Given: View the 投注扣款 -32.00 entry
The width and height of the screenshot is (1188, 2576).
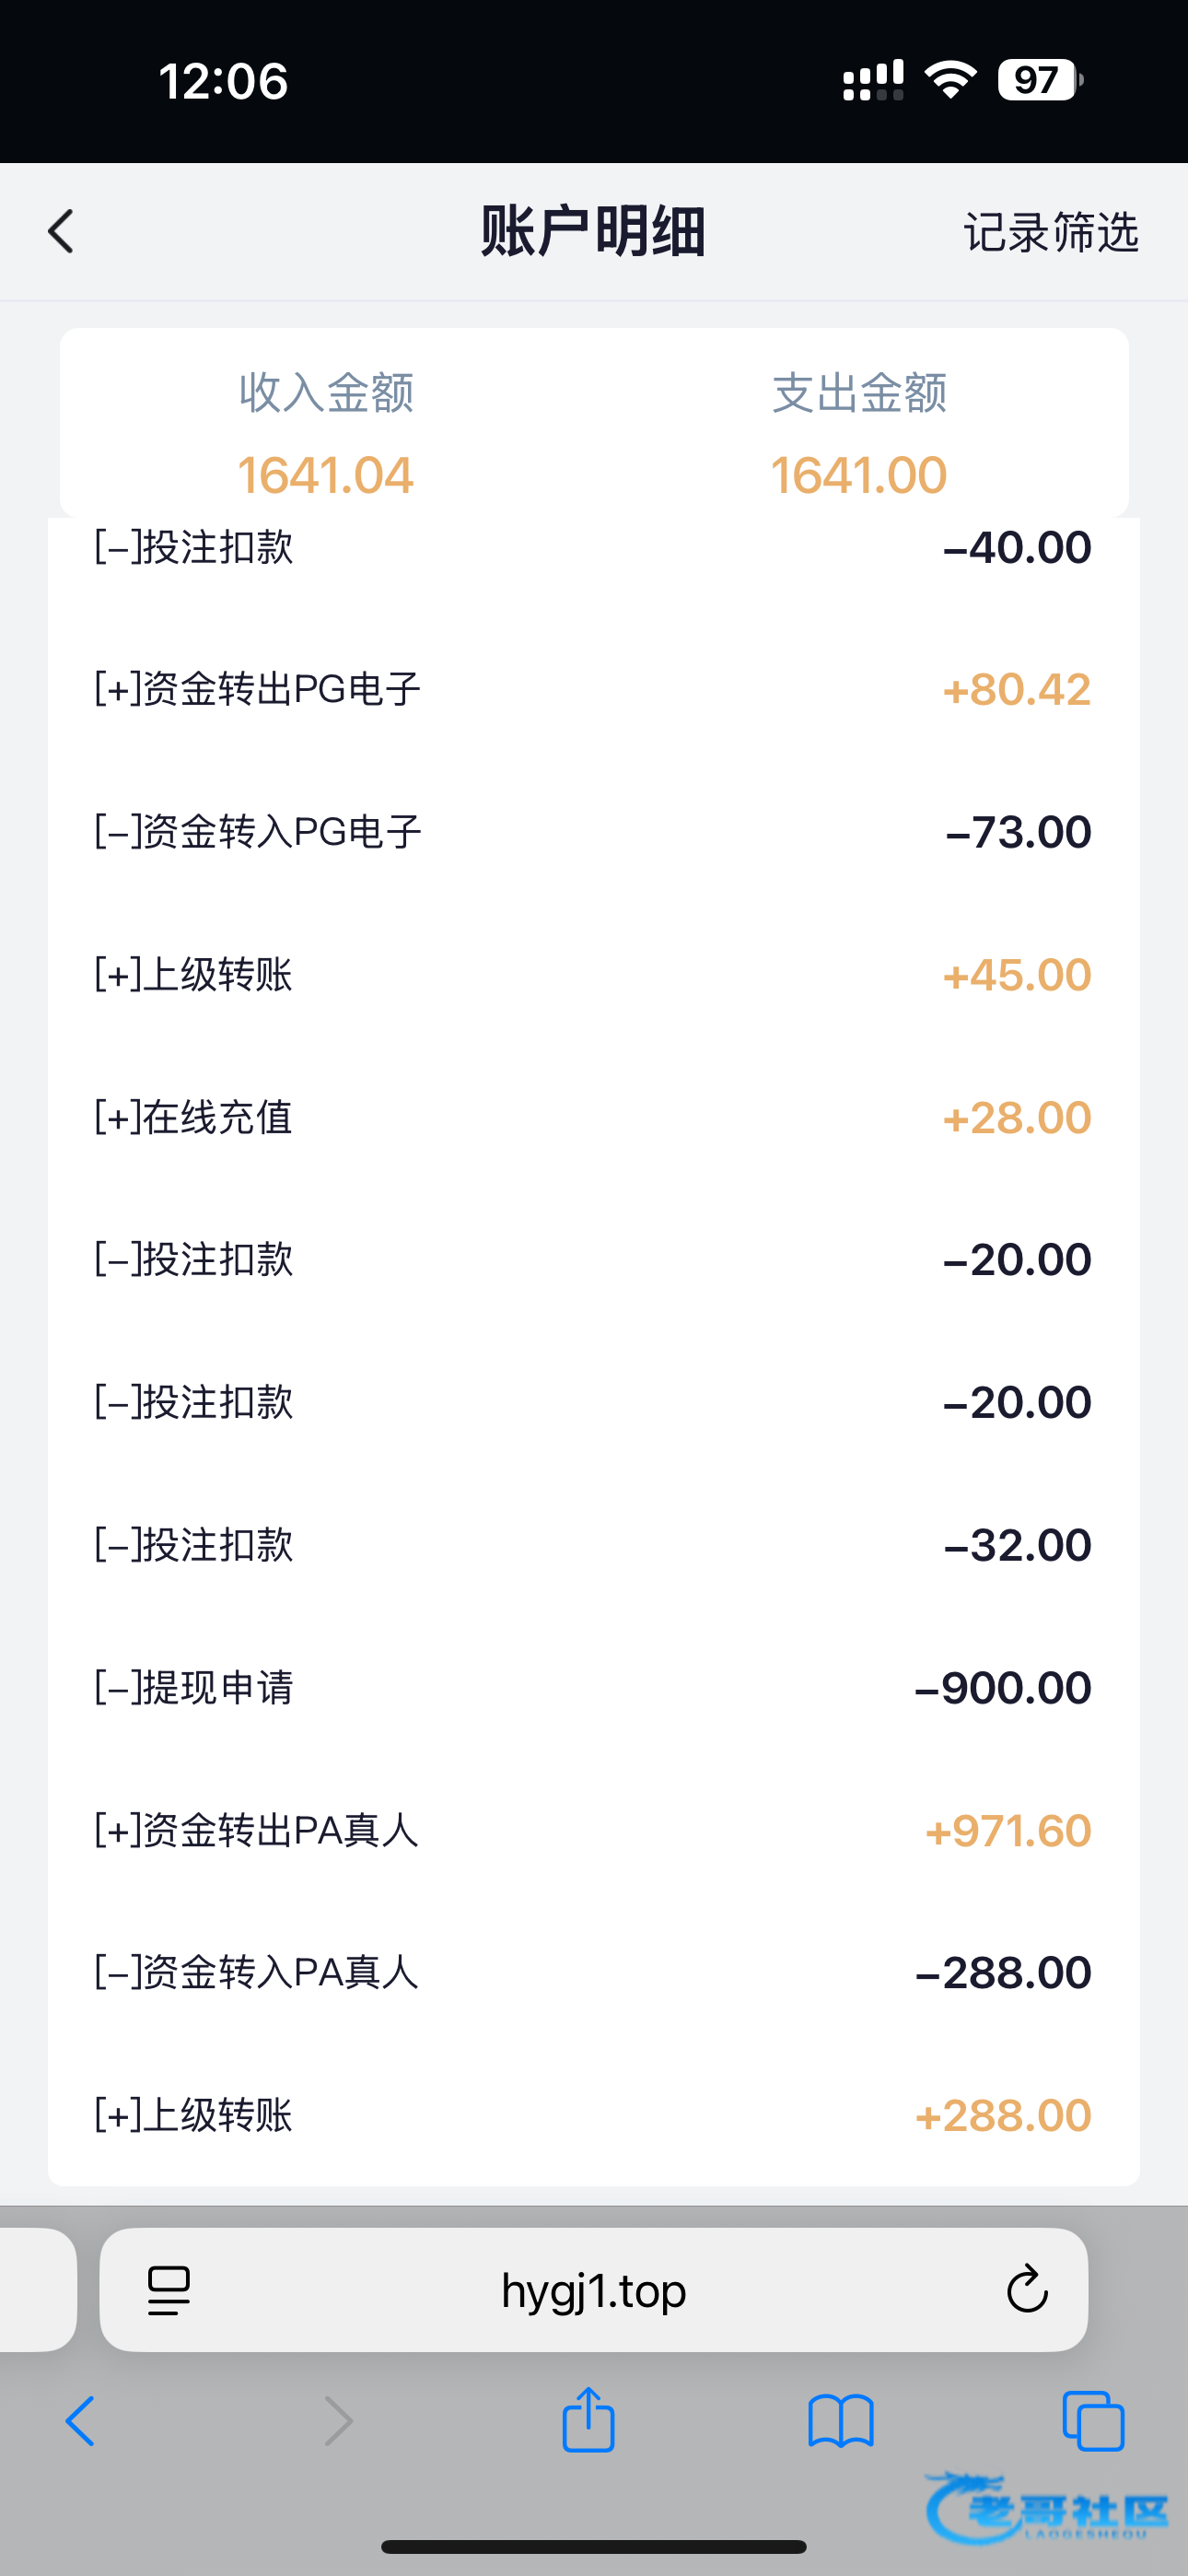Looking at the screenshot, I should (594, 1545).
